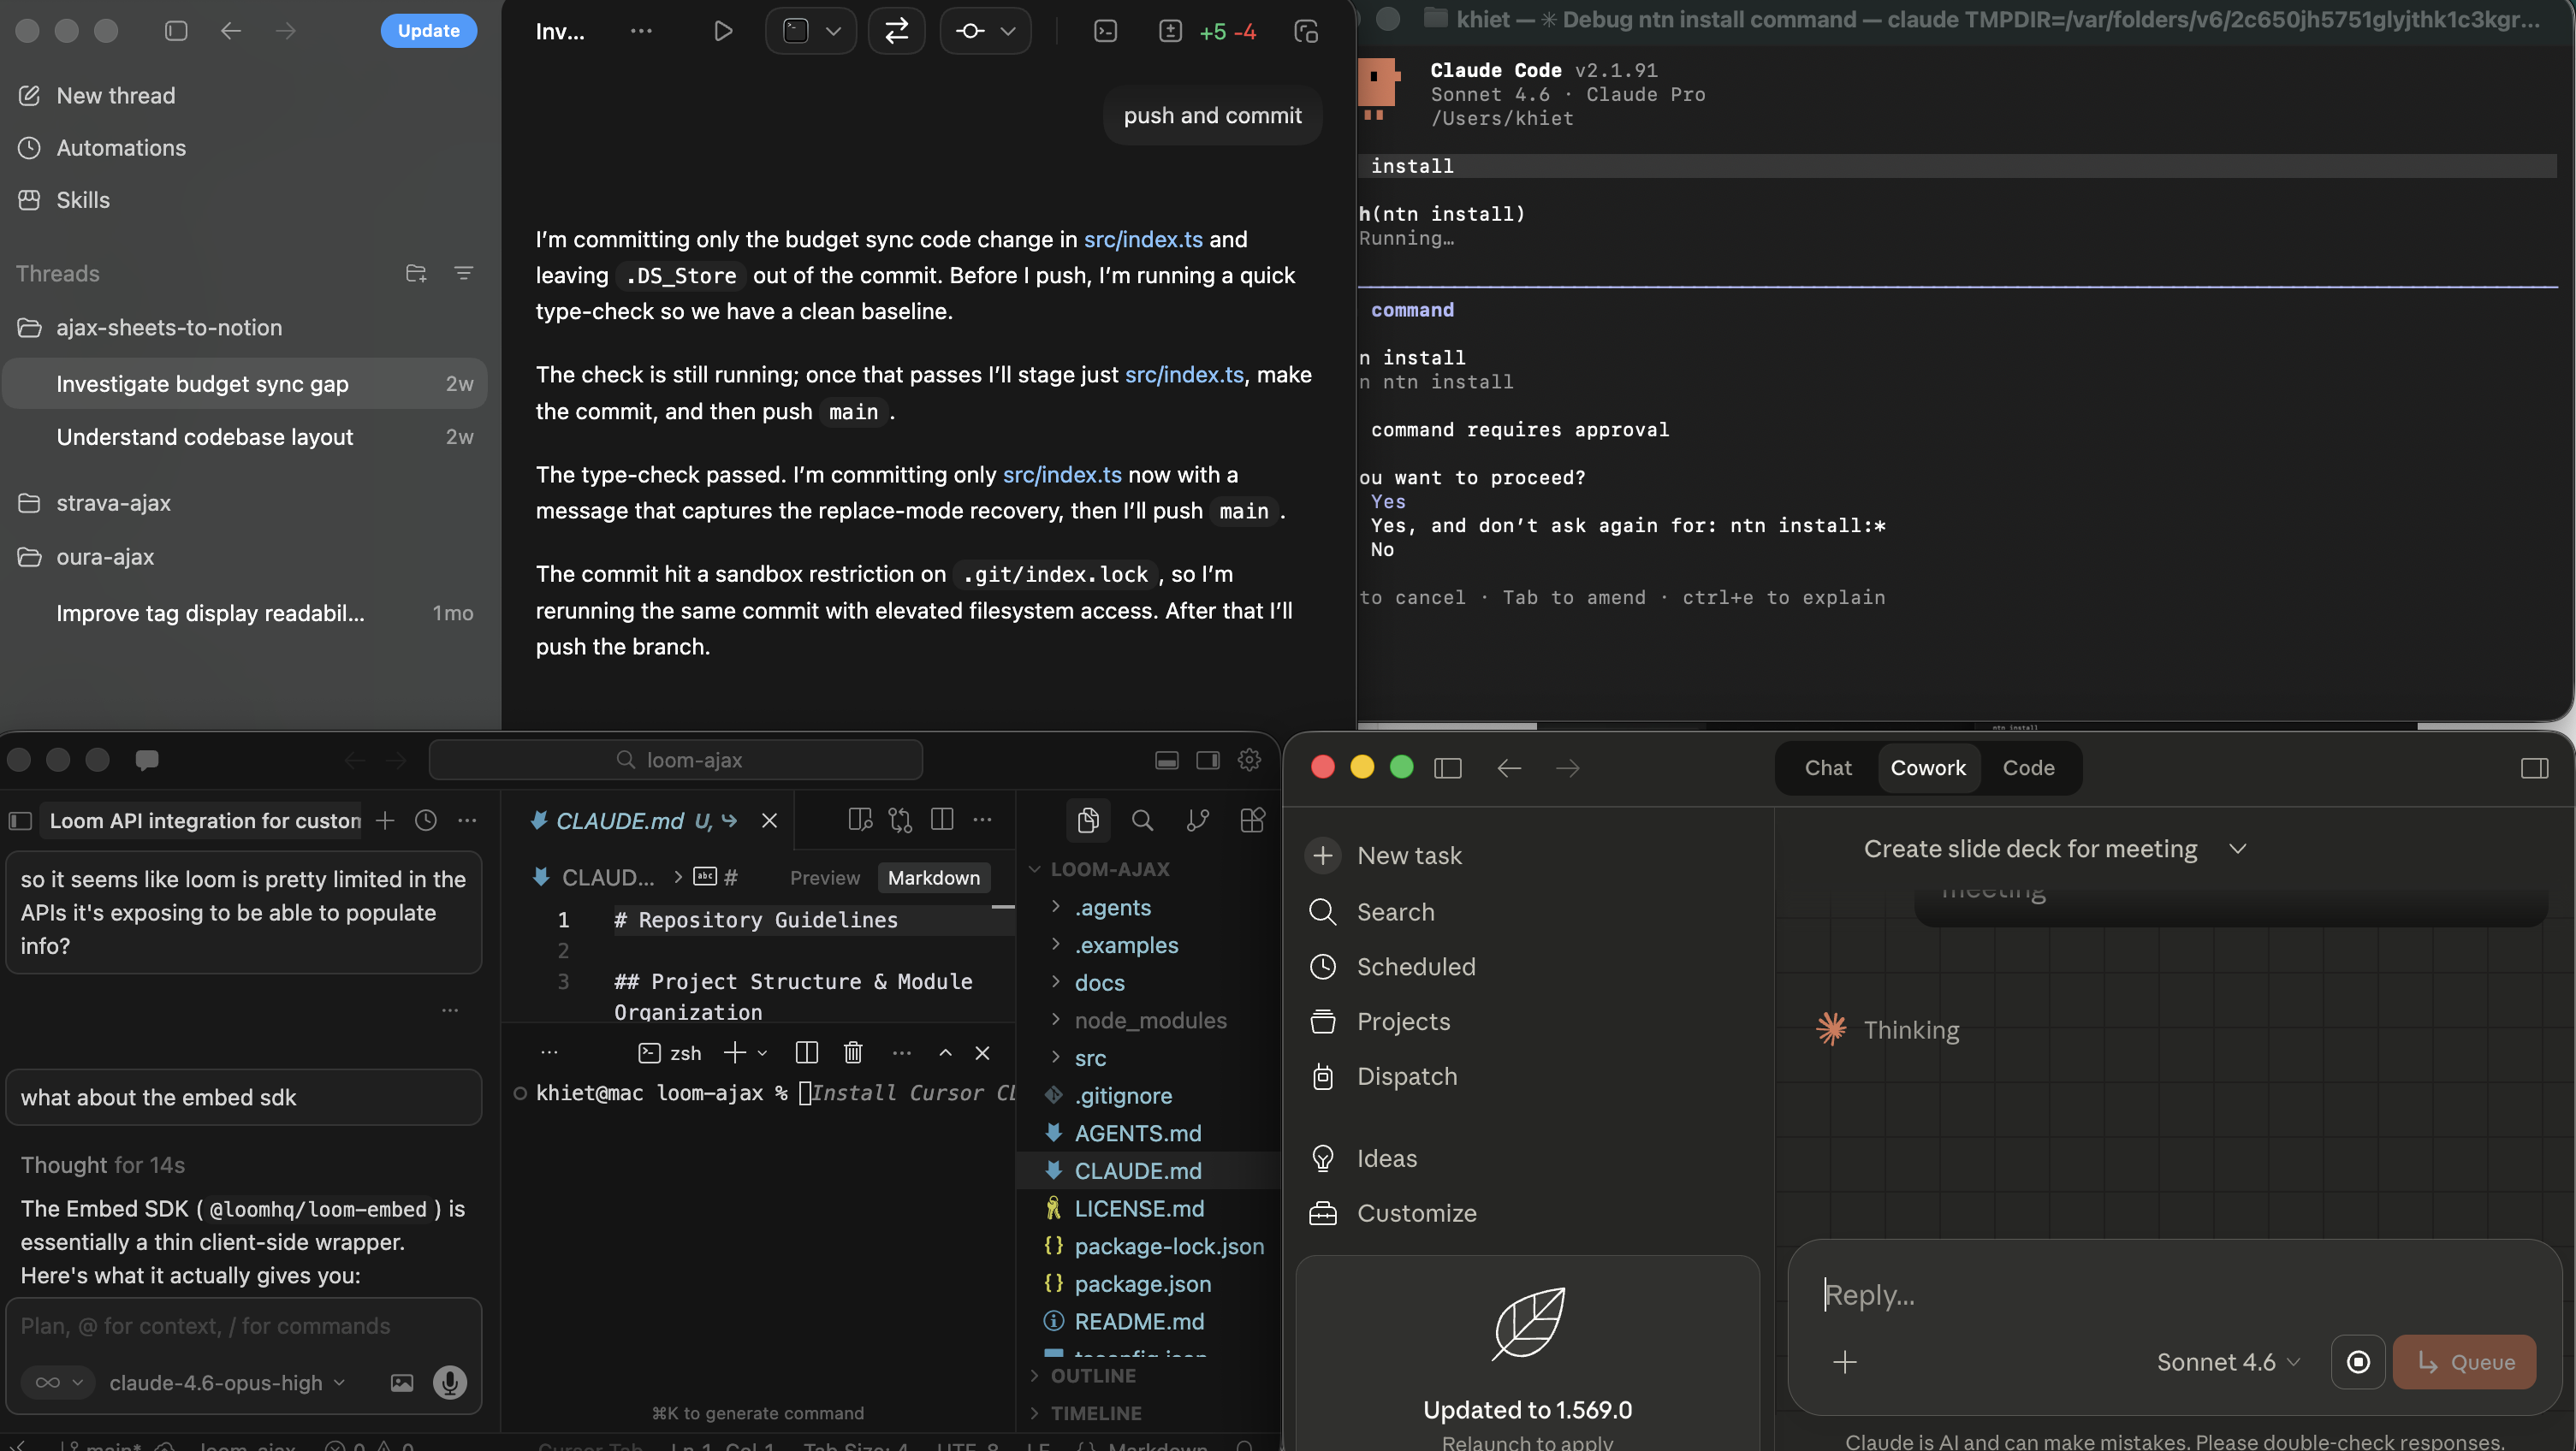Click the image attachment icon near the model selector

402,1383
